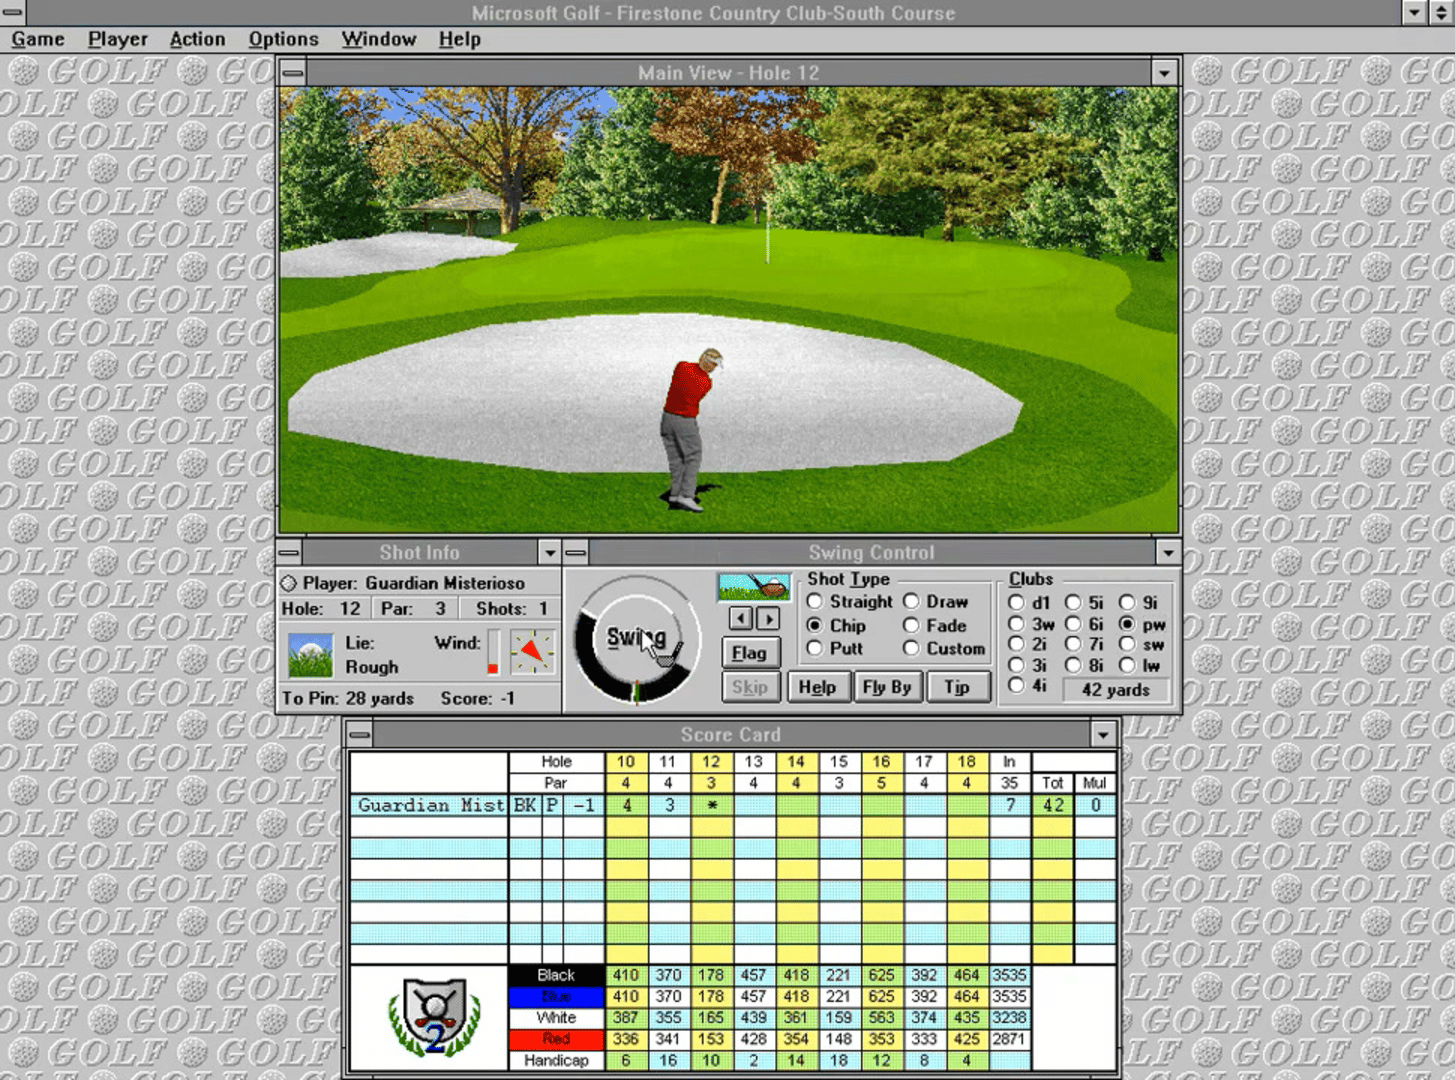
Task: Click the Skip button
Action: click(750, 687)
